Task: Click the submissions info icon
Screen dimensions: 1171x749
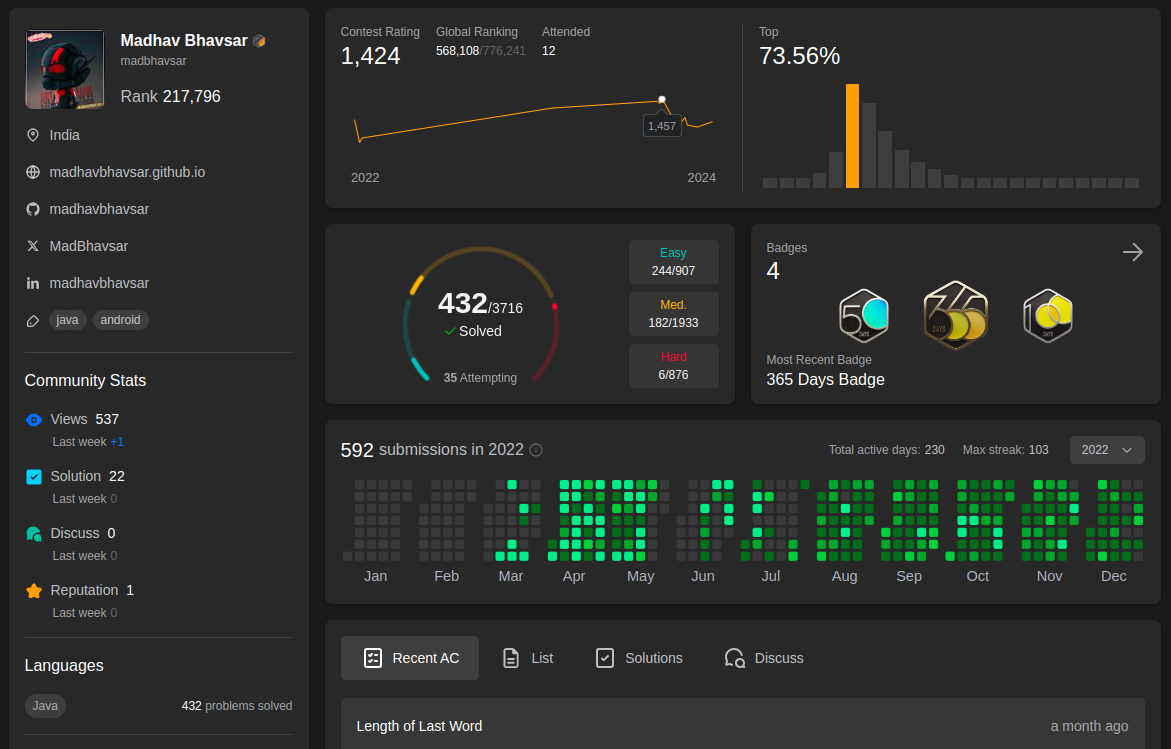Action: click(536, 450)
